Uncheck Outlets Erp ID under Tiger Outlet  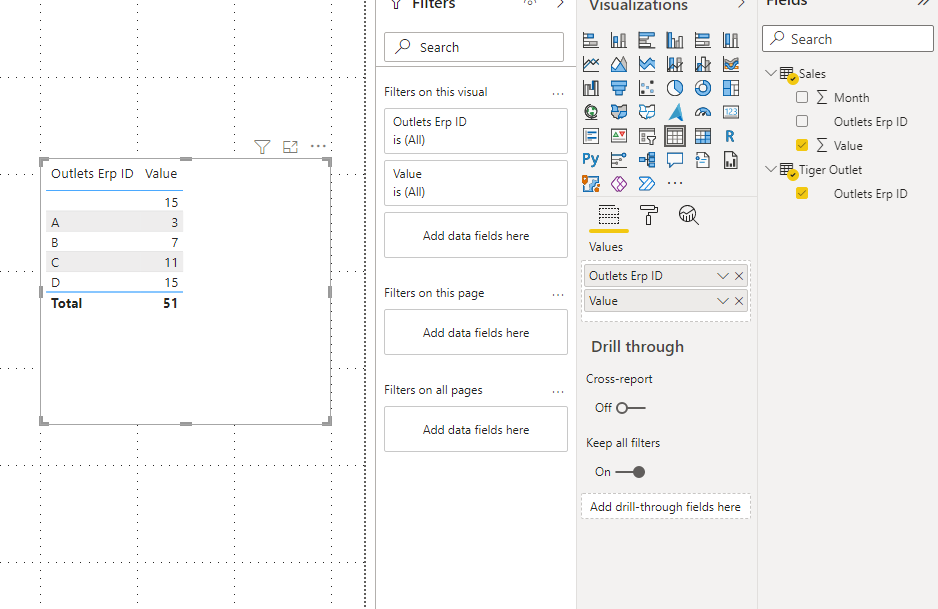tap(802, 193)
